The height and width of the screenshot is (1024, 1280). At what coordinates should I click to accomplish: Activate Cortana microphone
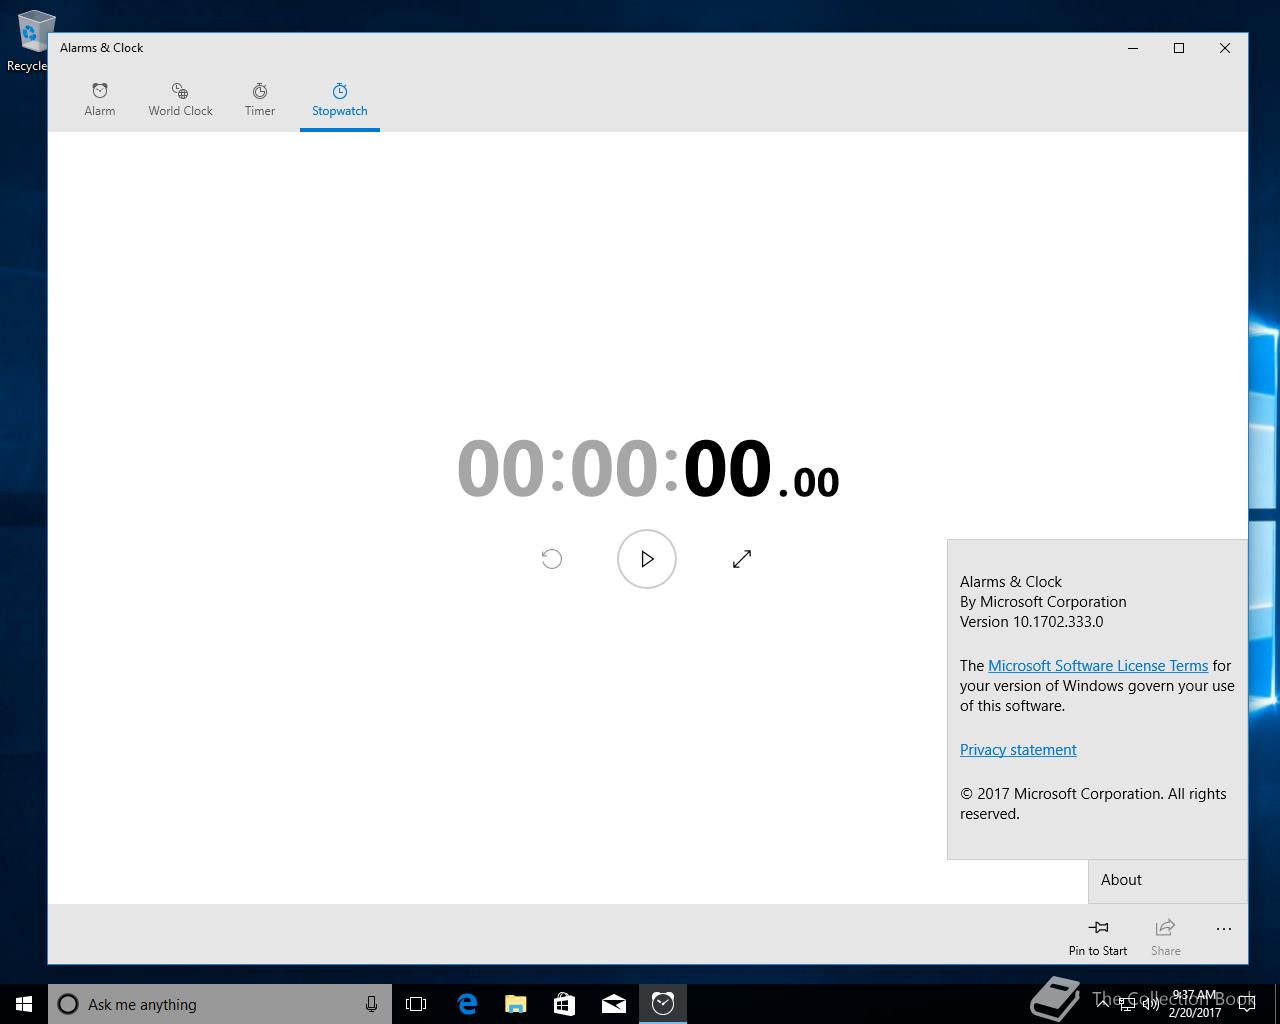point(371,1004)
